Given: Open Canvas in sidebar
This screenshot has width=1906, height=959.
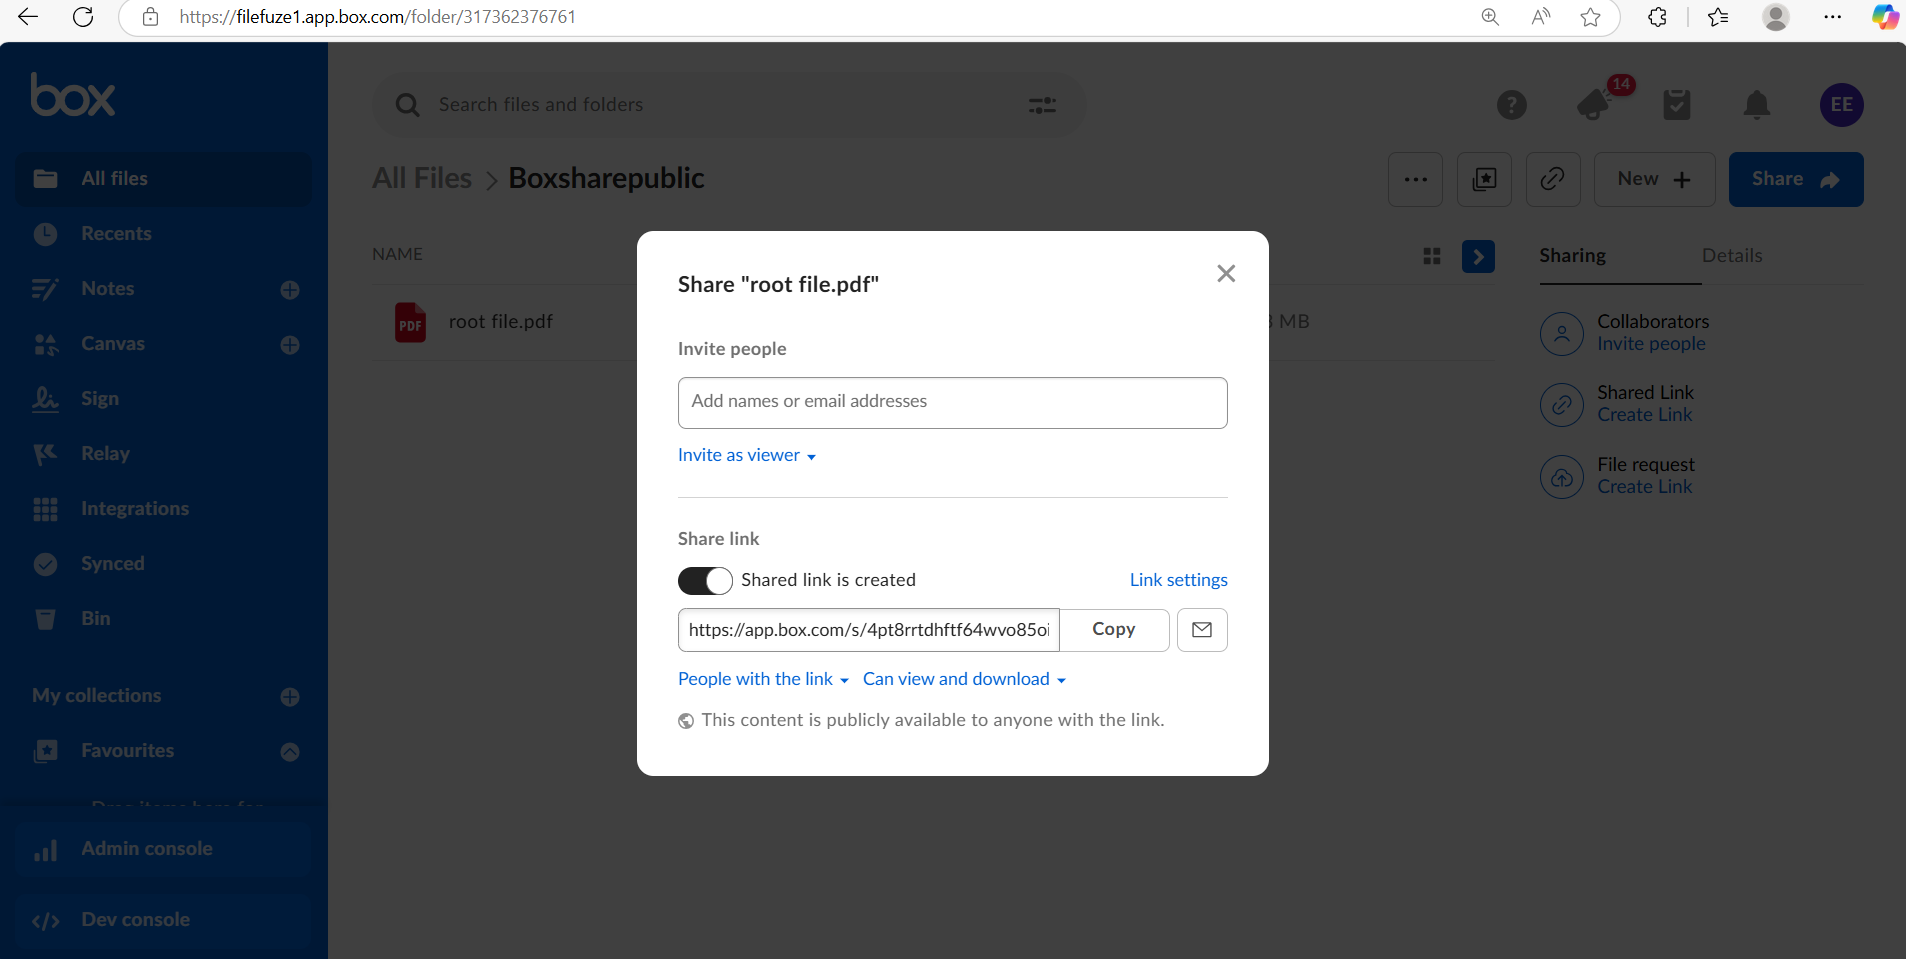Looking at the screenshot, I should point(113,344).
